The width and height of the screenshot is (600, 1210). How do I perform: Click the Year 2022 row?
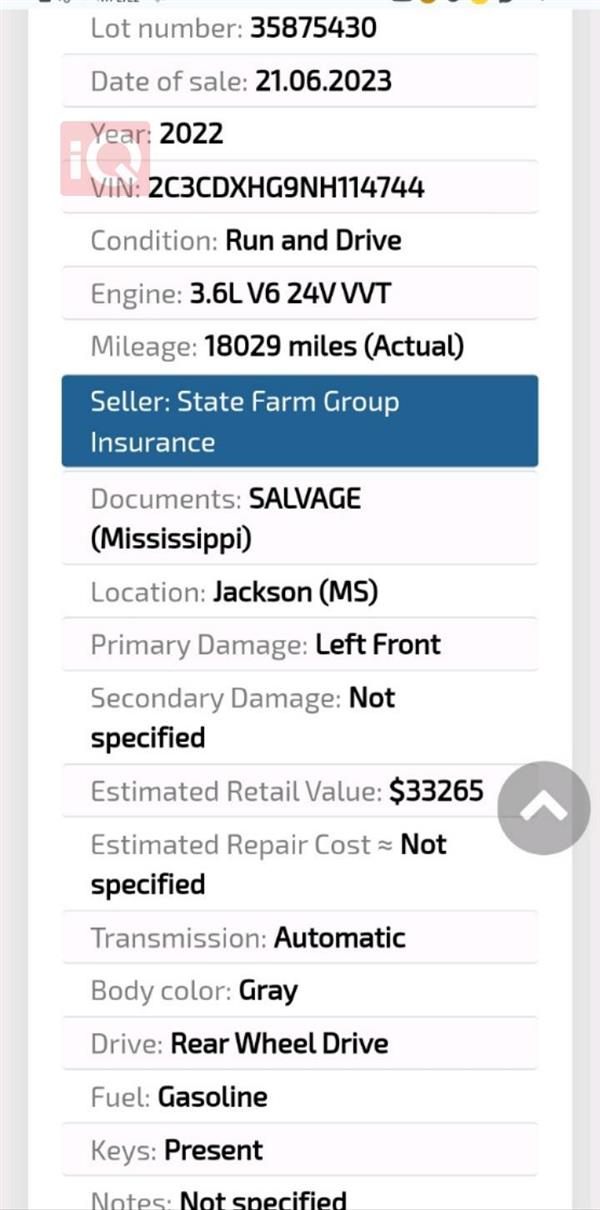tap(300, 134)
